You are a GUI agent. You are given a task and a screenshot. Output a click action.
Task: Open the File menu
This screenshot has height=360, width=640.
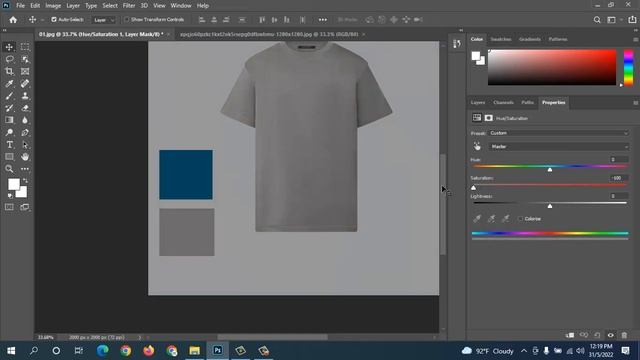click(20, 6)
